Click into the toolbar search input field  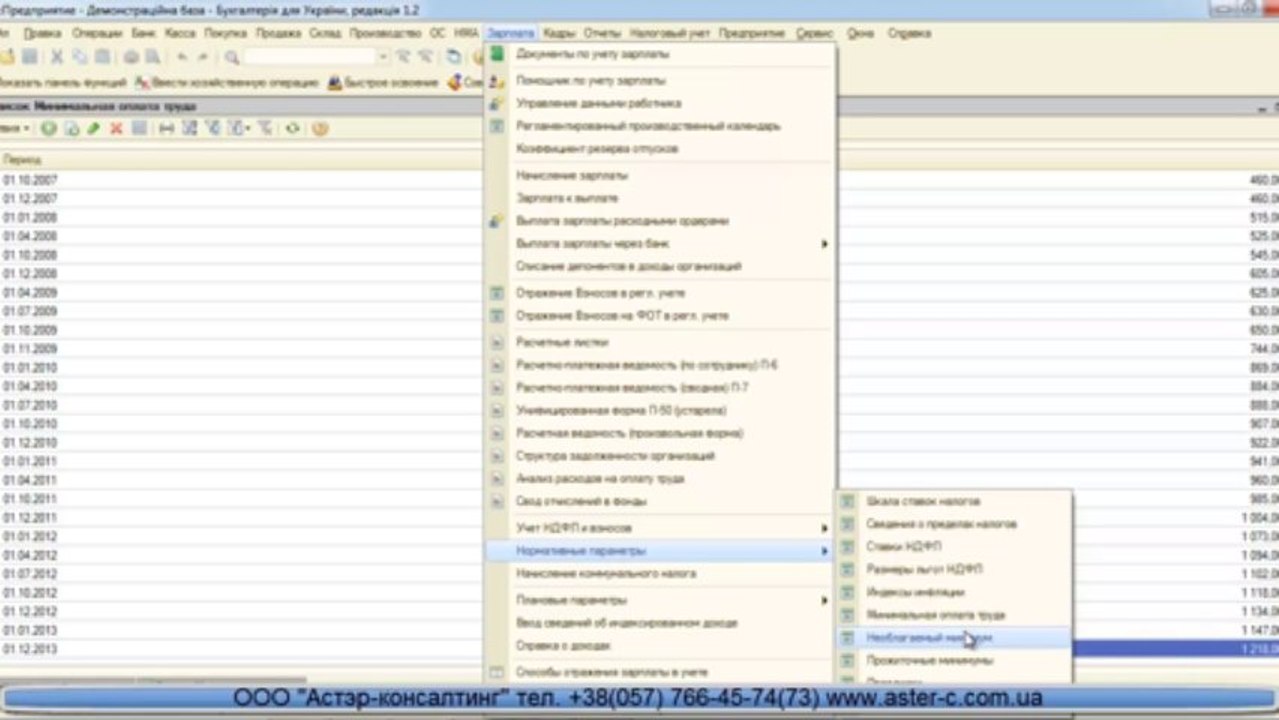click(x=310, y=57)
